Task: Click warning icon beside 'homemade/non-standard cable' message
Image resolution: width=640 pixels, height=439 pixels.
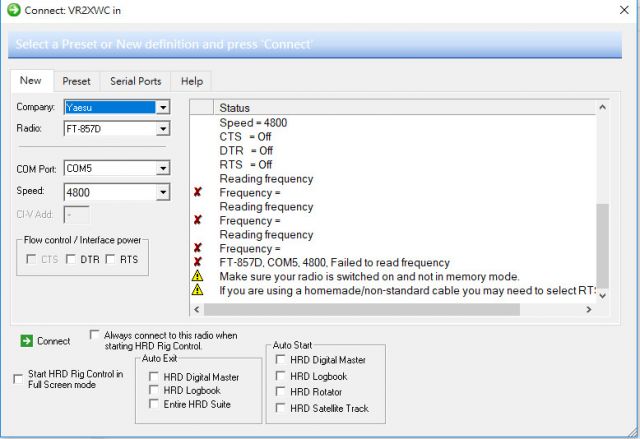Action: 198,290
